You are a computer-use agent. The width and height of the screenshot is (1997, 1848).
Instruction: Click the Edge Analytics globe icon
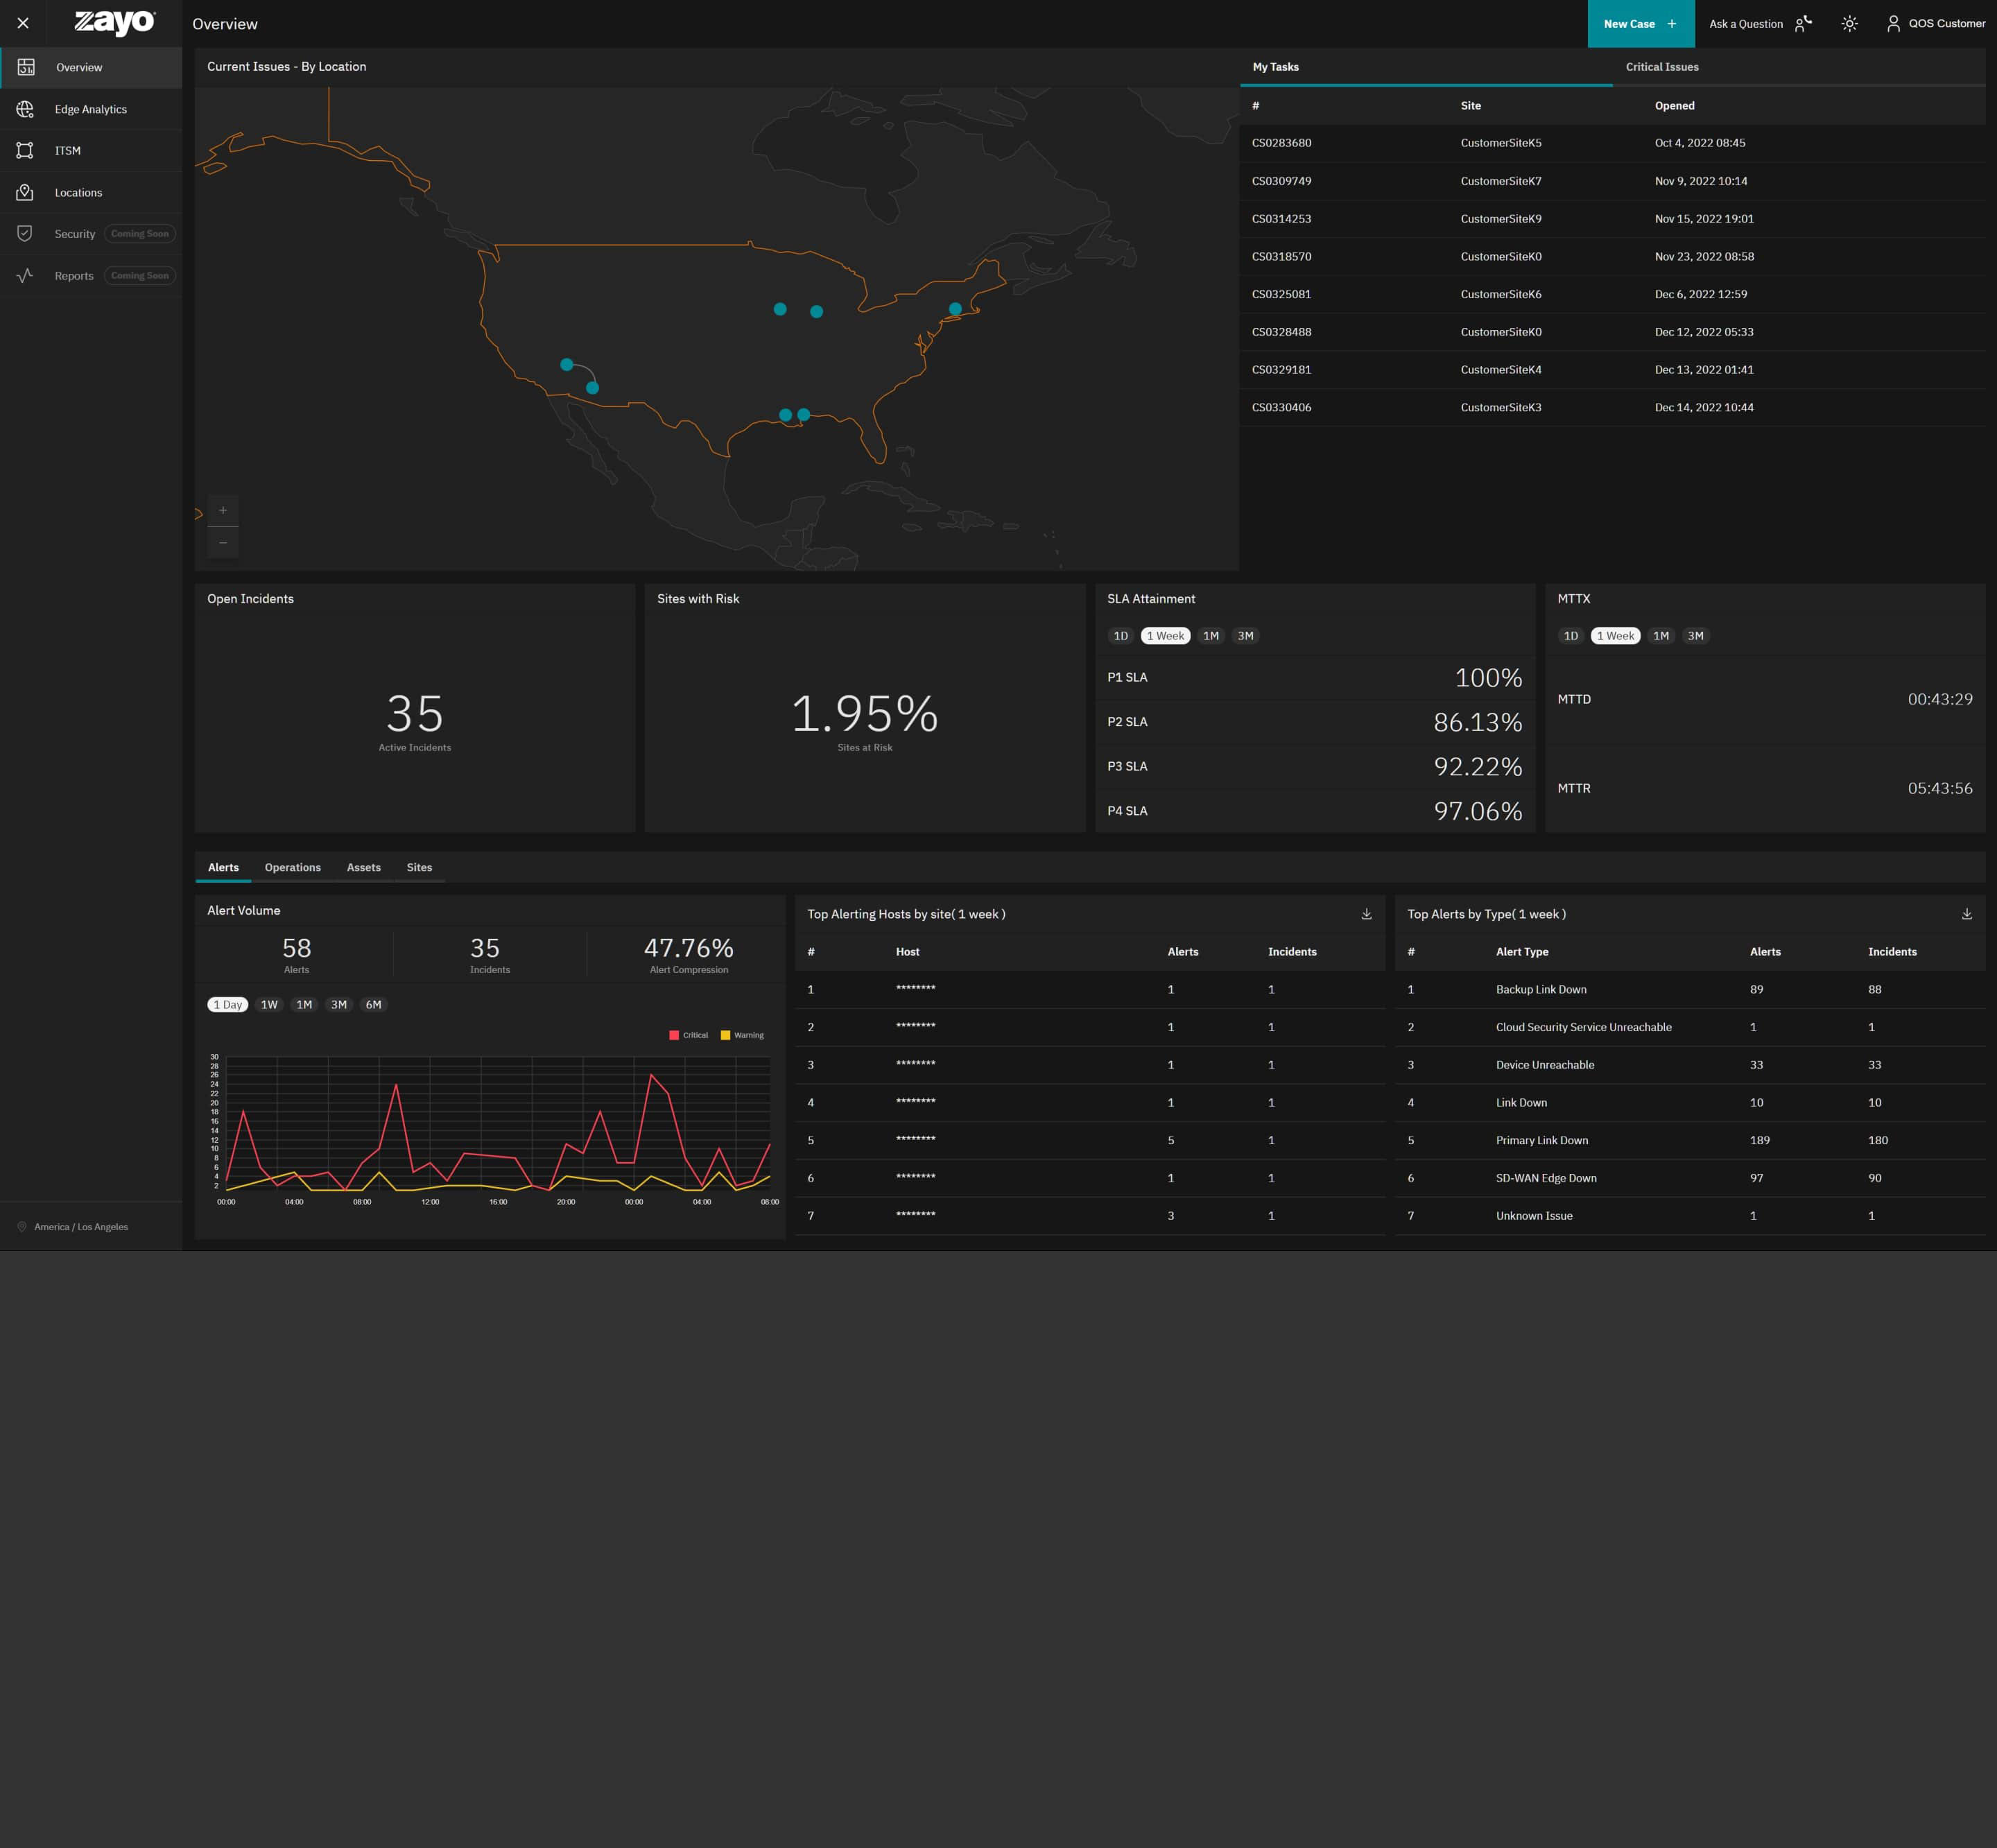[x=25, y=109]
